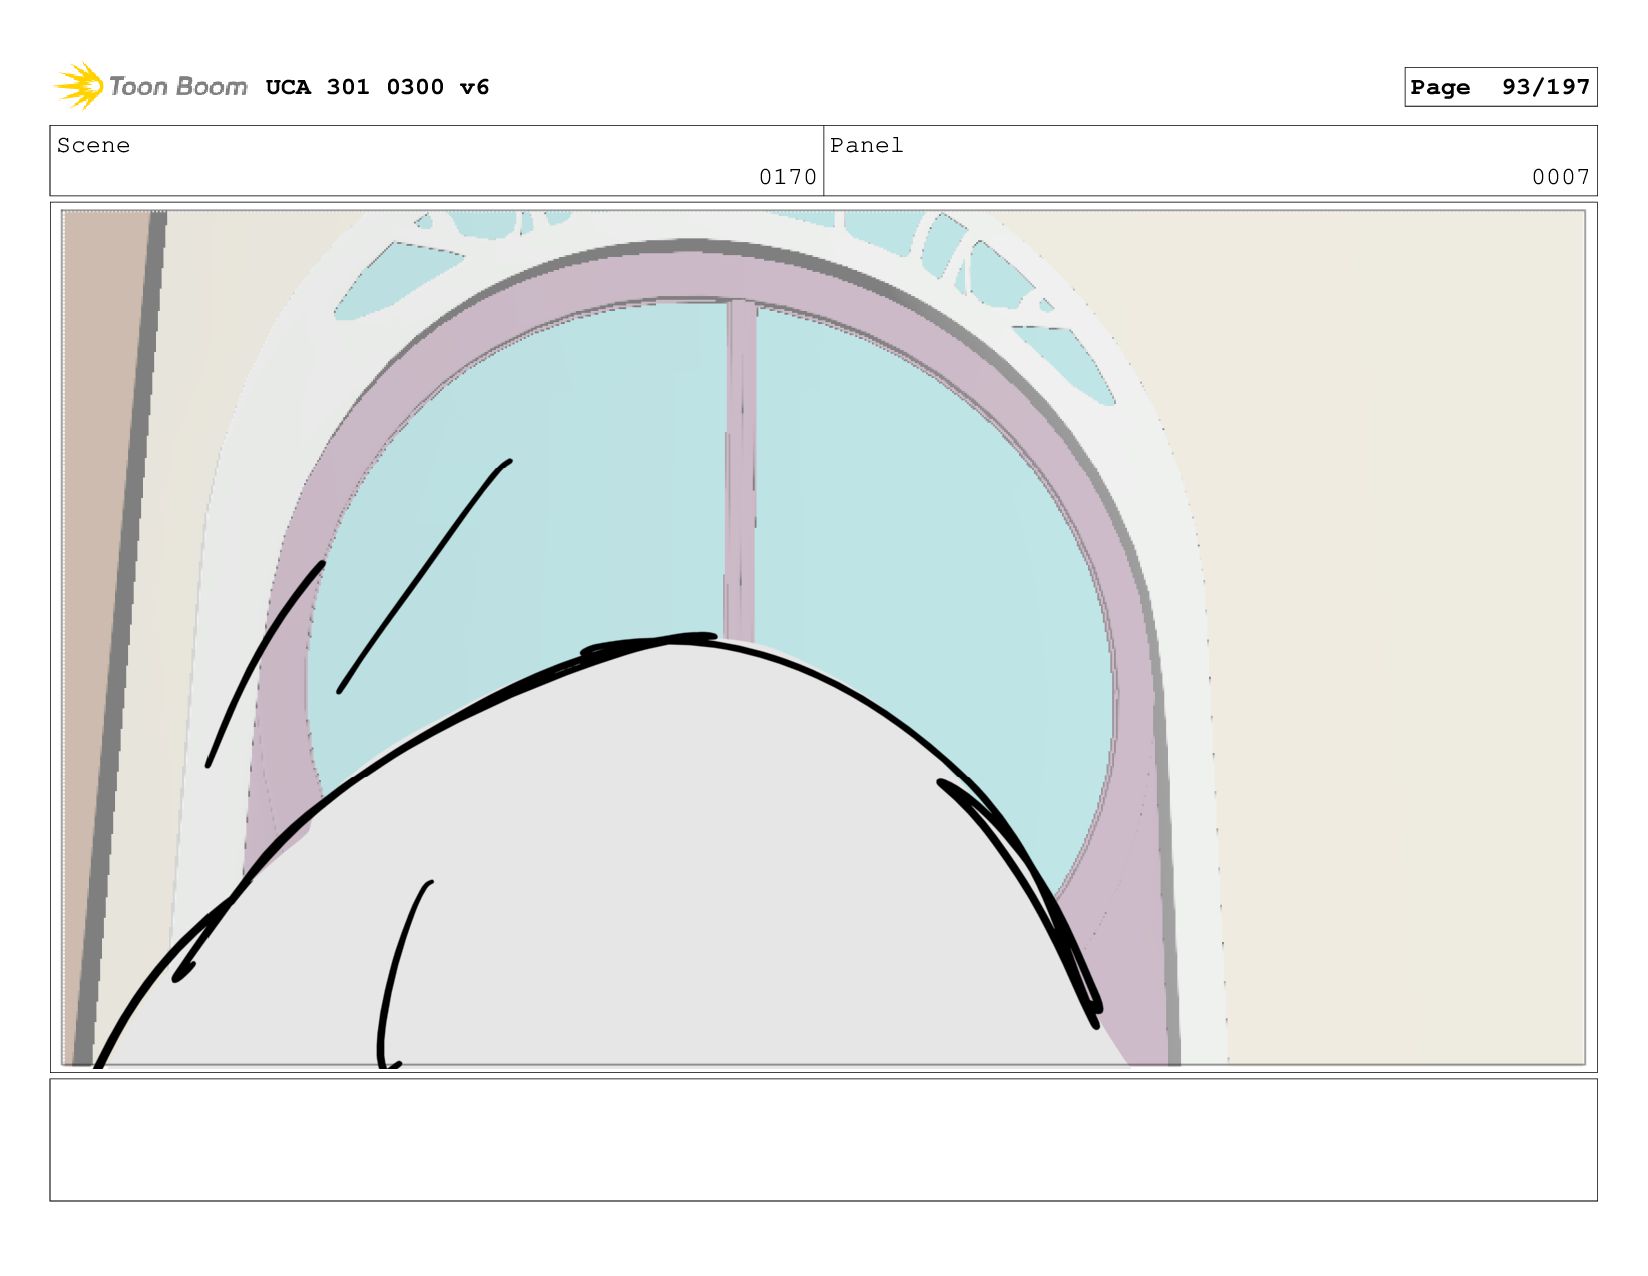
Task: Select panel number '0007'
Action: click(1560, 177)
